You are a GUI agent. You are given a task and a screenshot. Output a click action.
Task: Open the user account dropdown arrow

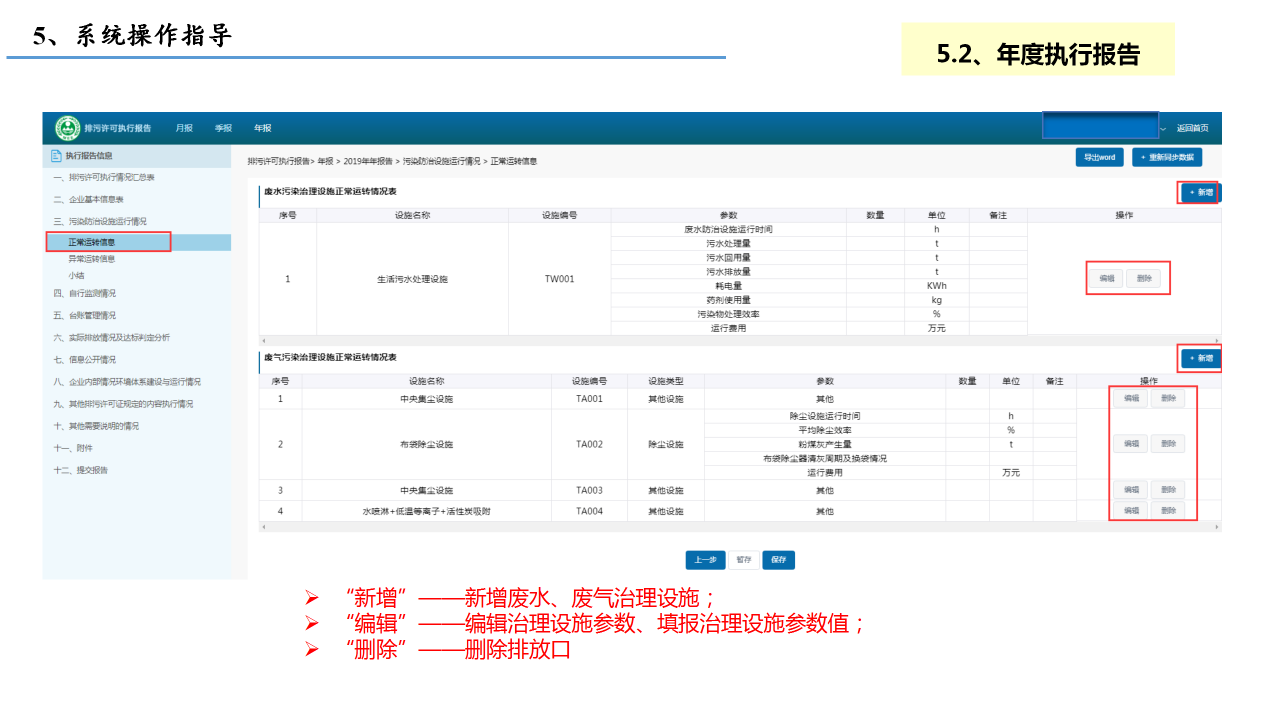(1163, 129)
